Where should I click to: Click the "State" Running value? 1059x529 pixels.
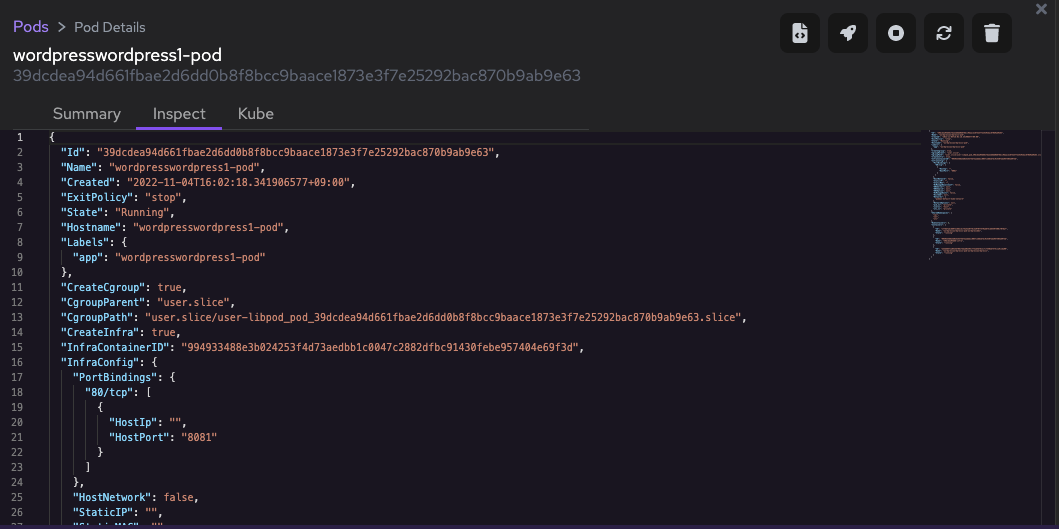(142, 212)
